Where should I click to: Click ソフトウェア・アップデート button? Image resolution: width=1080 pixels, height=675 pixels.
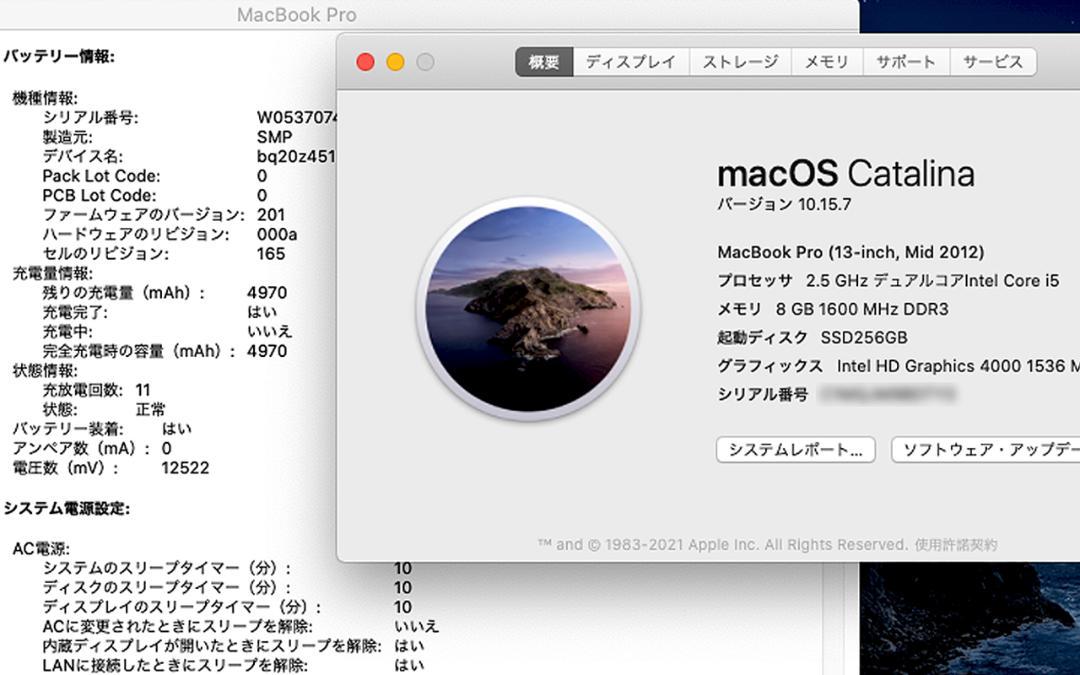pyautogui.click(x=986, y=450)
